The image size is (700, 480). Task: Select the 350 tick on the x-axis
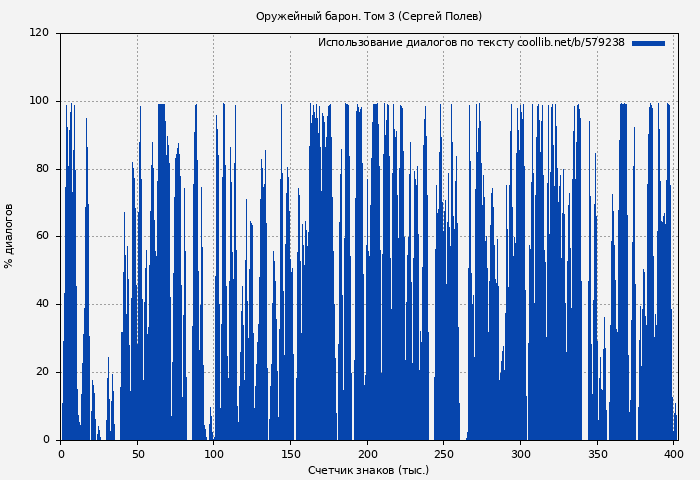597,454
